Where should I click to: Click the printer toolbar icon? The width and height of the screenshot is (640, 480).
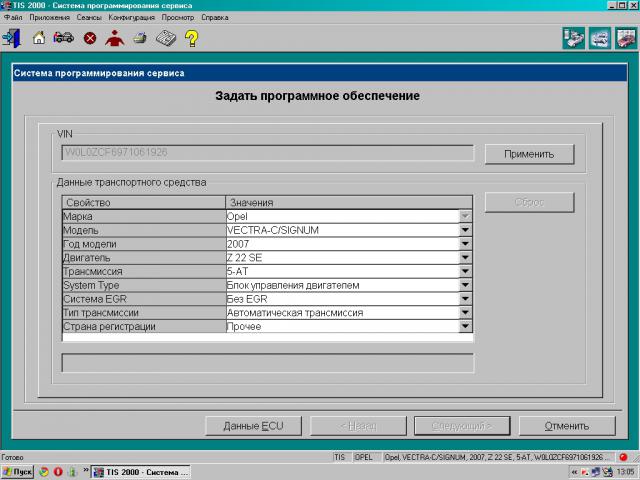(140, 38)
